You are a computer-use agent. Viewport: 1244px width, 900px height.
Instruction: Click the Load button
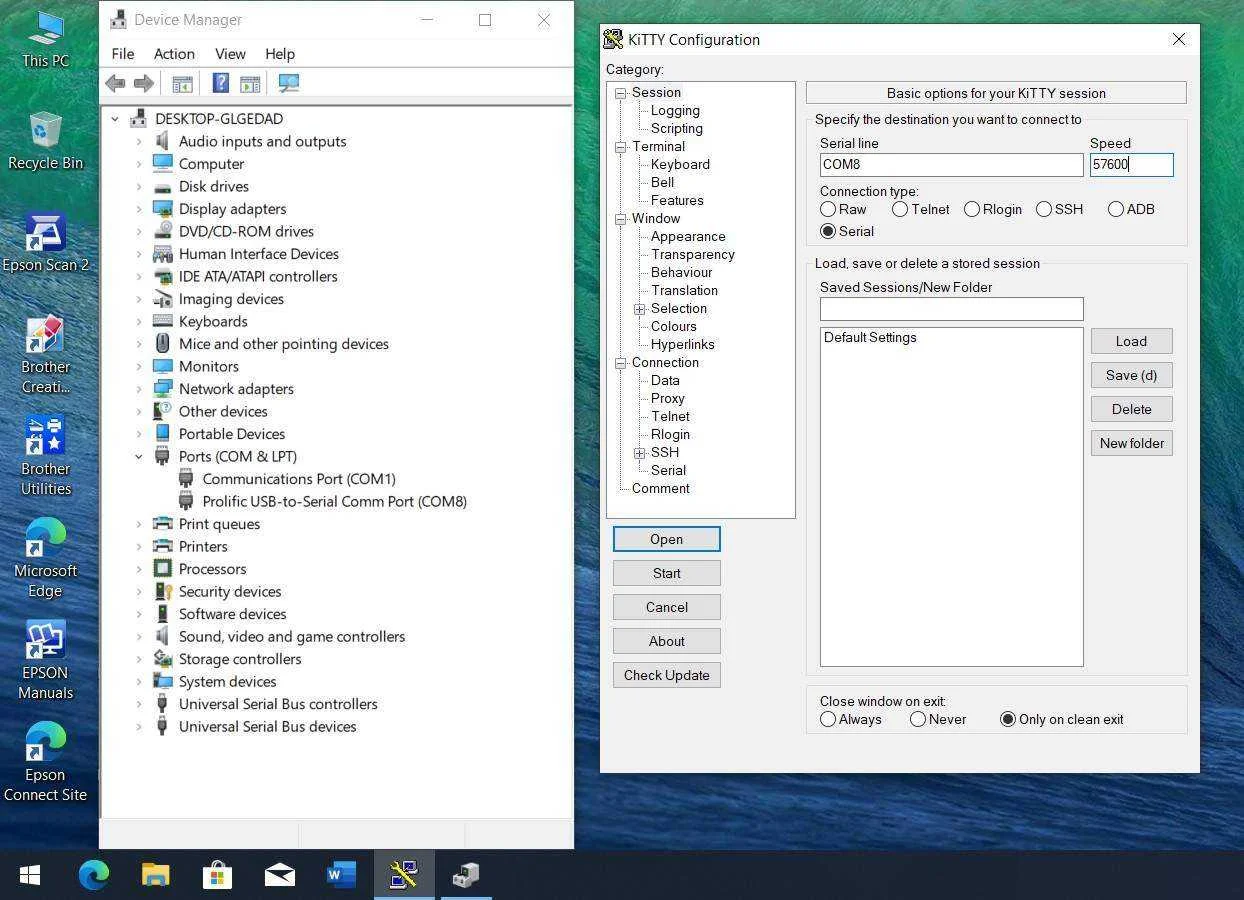point(1131,341)
